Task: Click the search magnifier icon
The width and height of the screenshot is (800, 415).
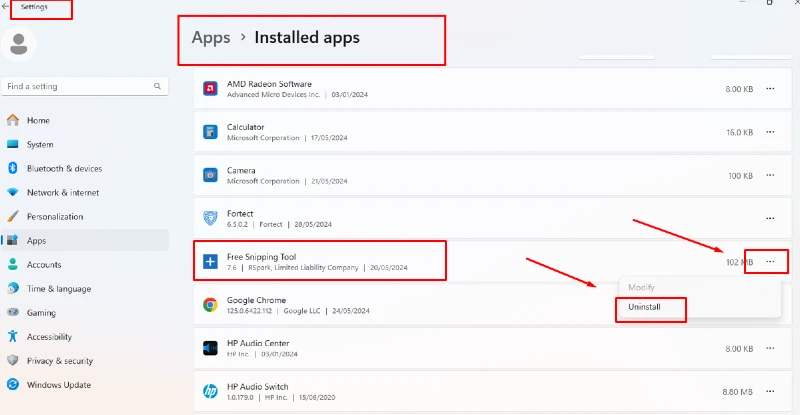Action: (x=157, y=86)
